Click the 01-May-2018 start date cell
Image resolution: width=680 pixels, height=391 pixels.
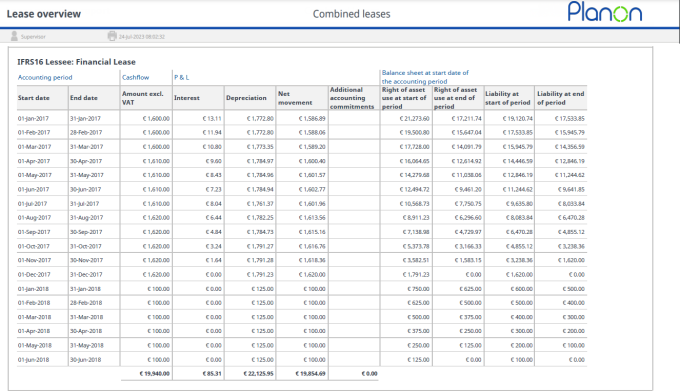pos(35,345)
